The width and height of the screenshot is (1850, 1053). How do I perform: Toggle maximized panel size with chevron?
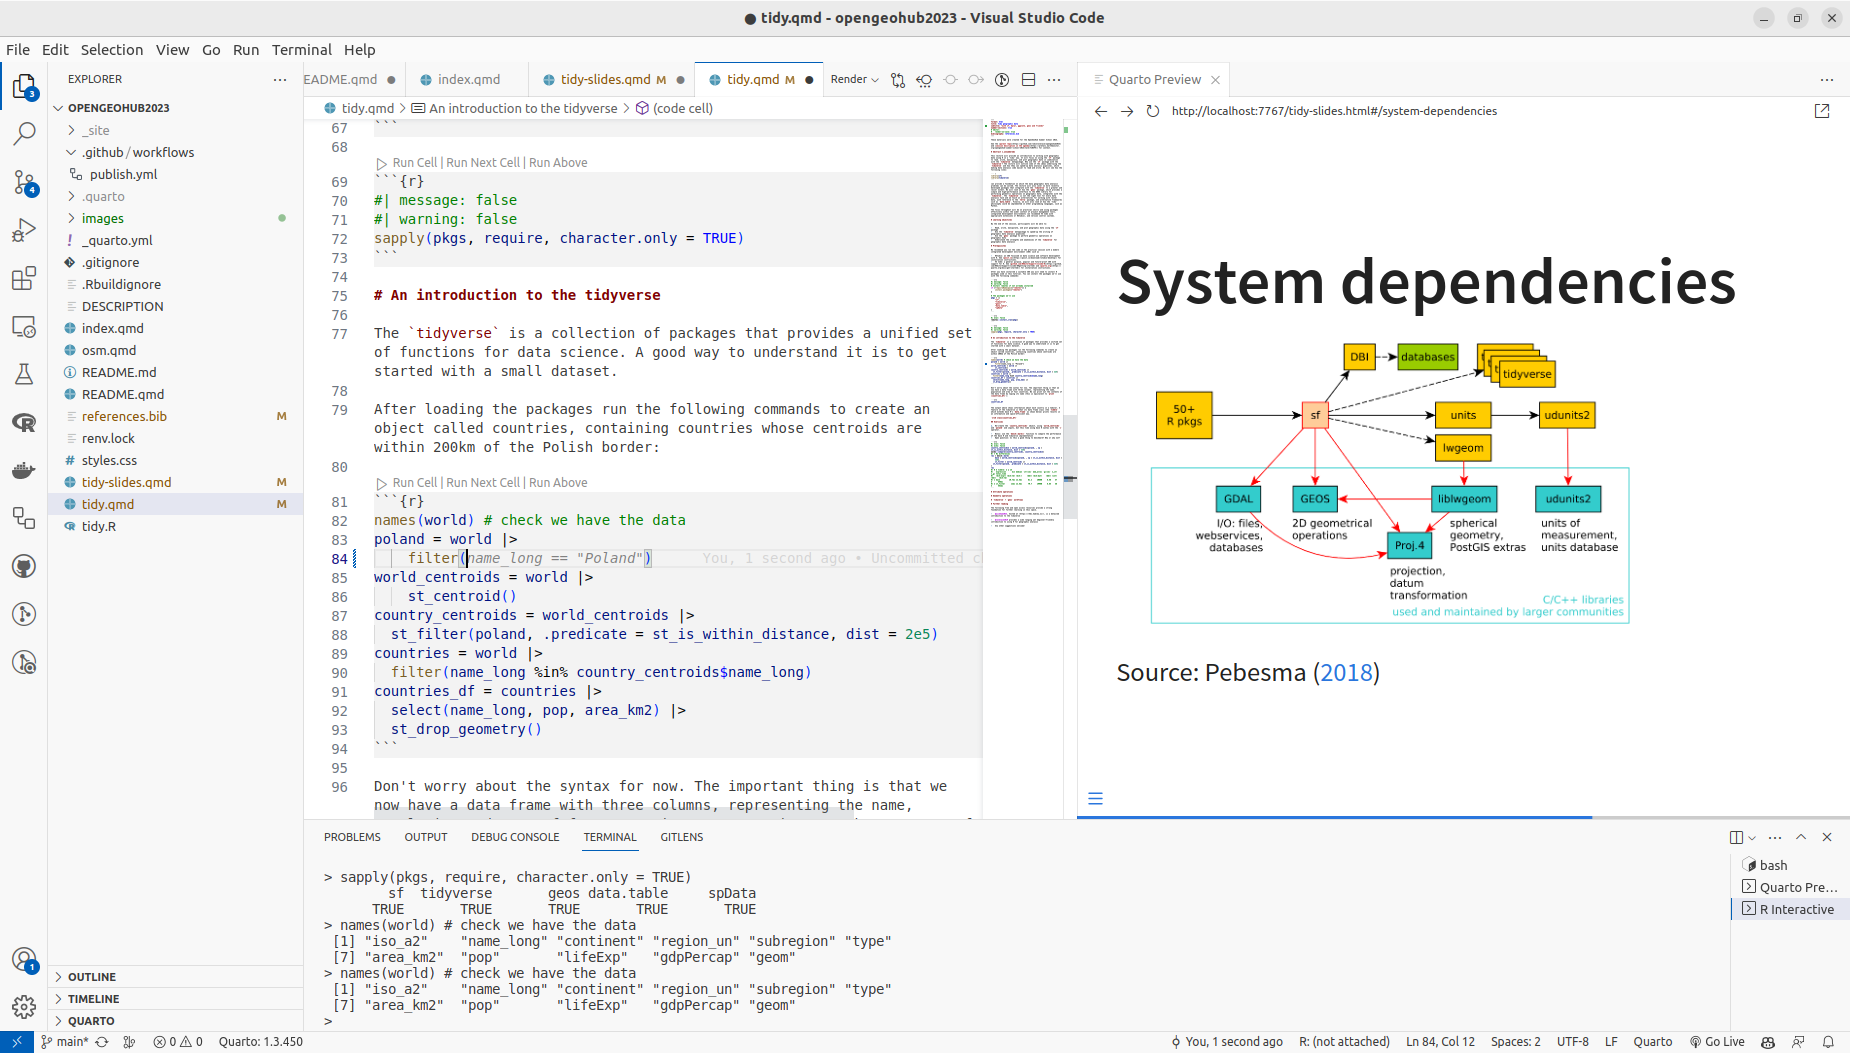coord(1801,837)
